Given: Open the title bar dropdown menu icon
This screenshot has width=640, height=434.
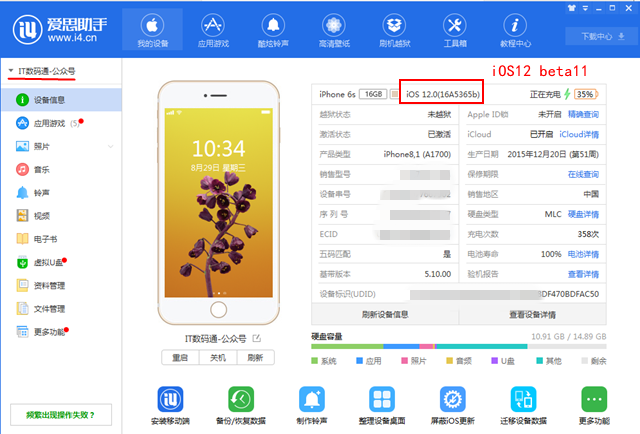Looking at the screenshot, I should 585,8.
